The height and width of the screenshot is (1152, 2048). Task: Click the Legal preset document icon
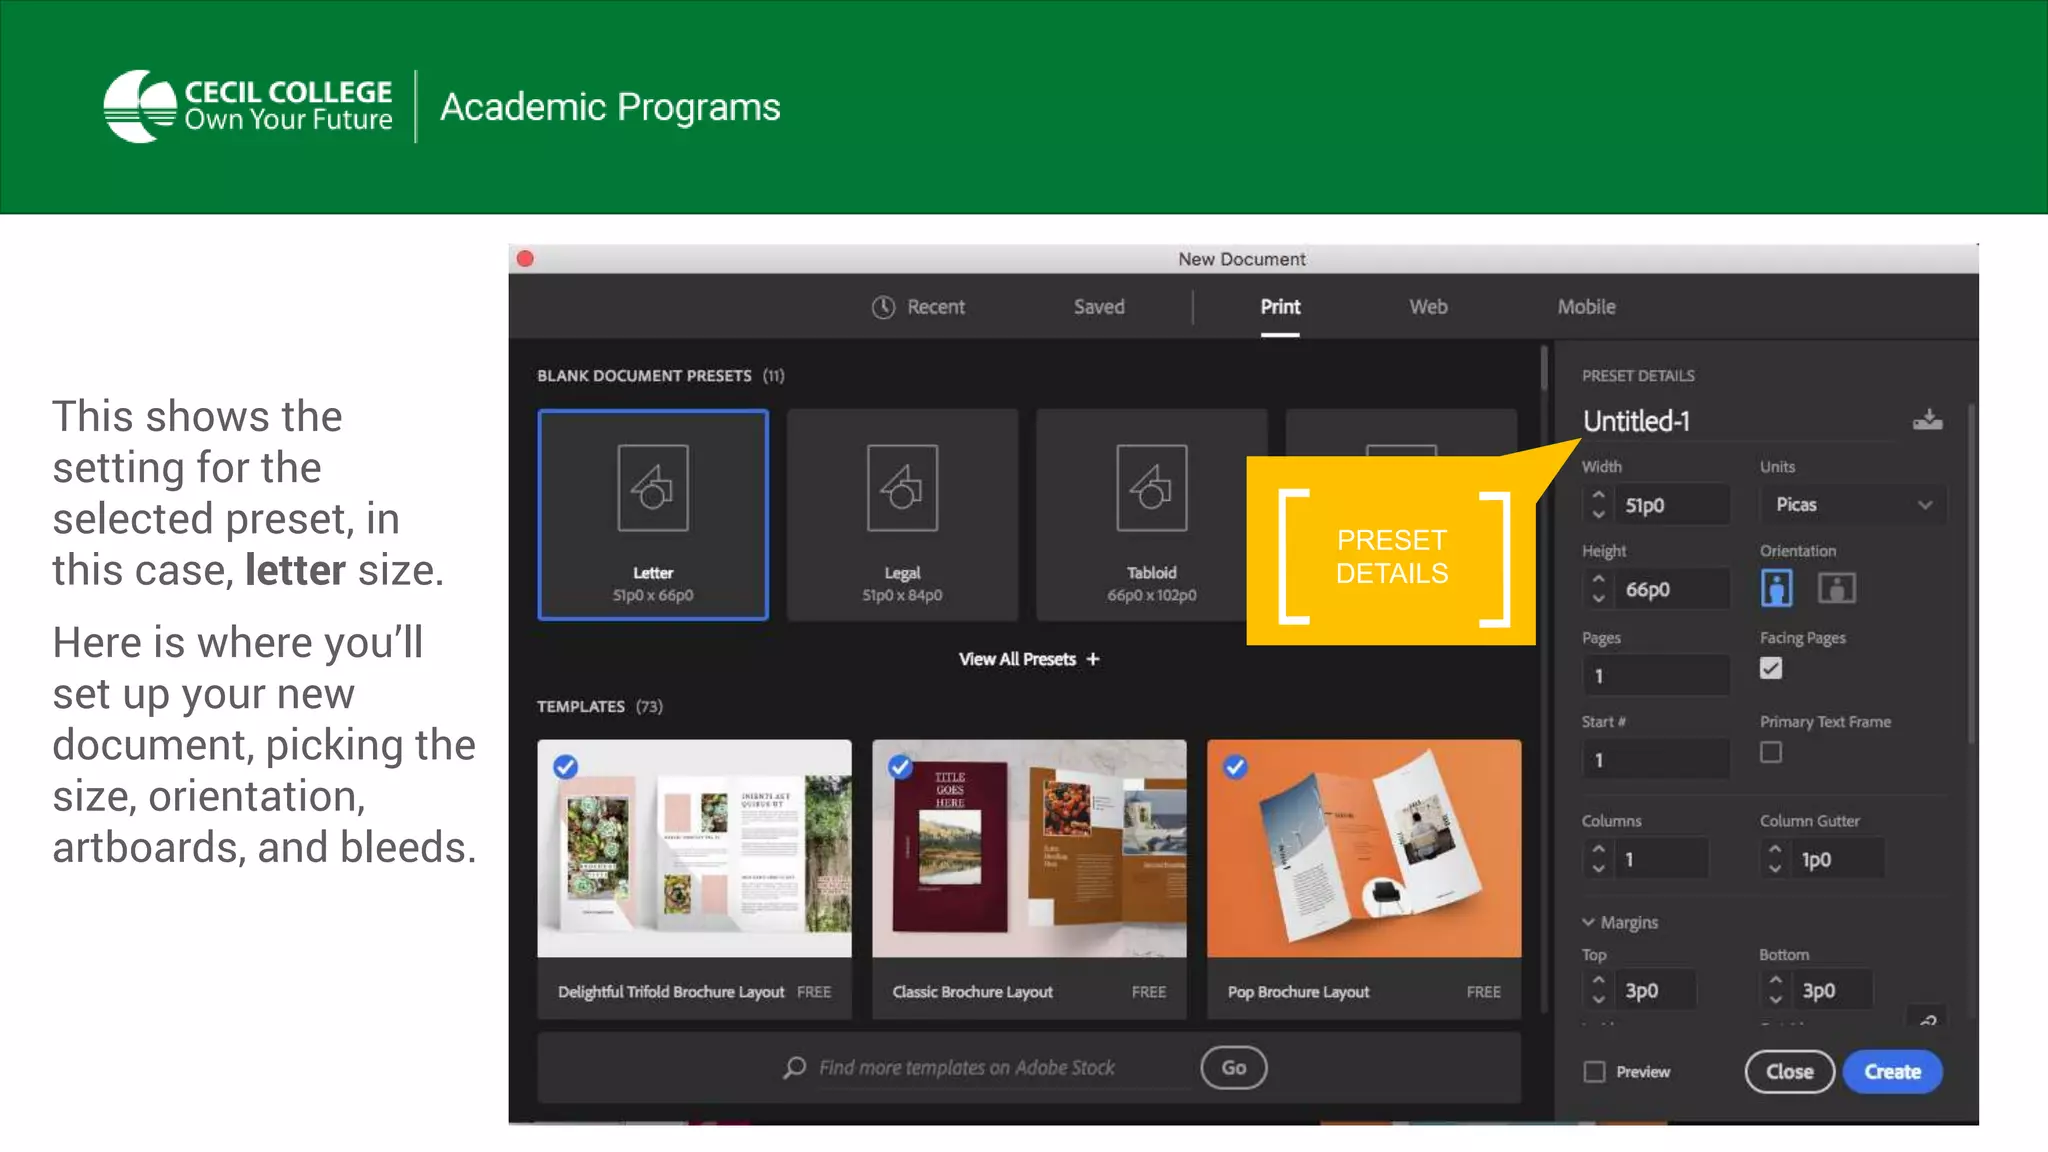pos(902,488)
